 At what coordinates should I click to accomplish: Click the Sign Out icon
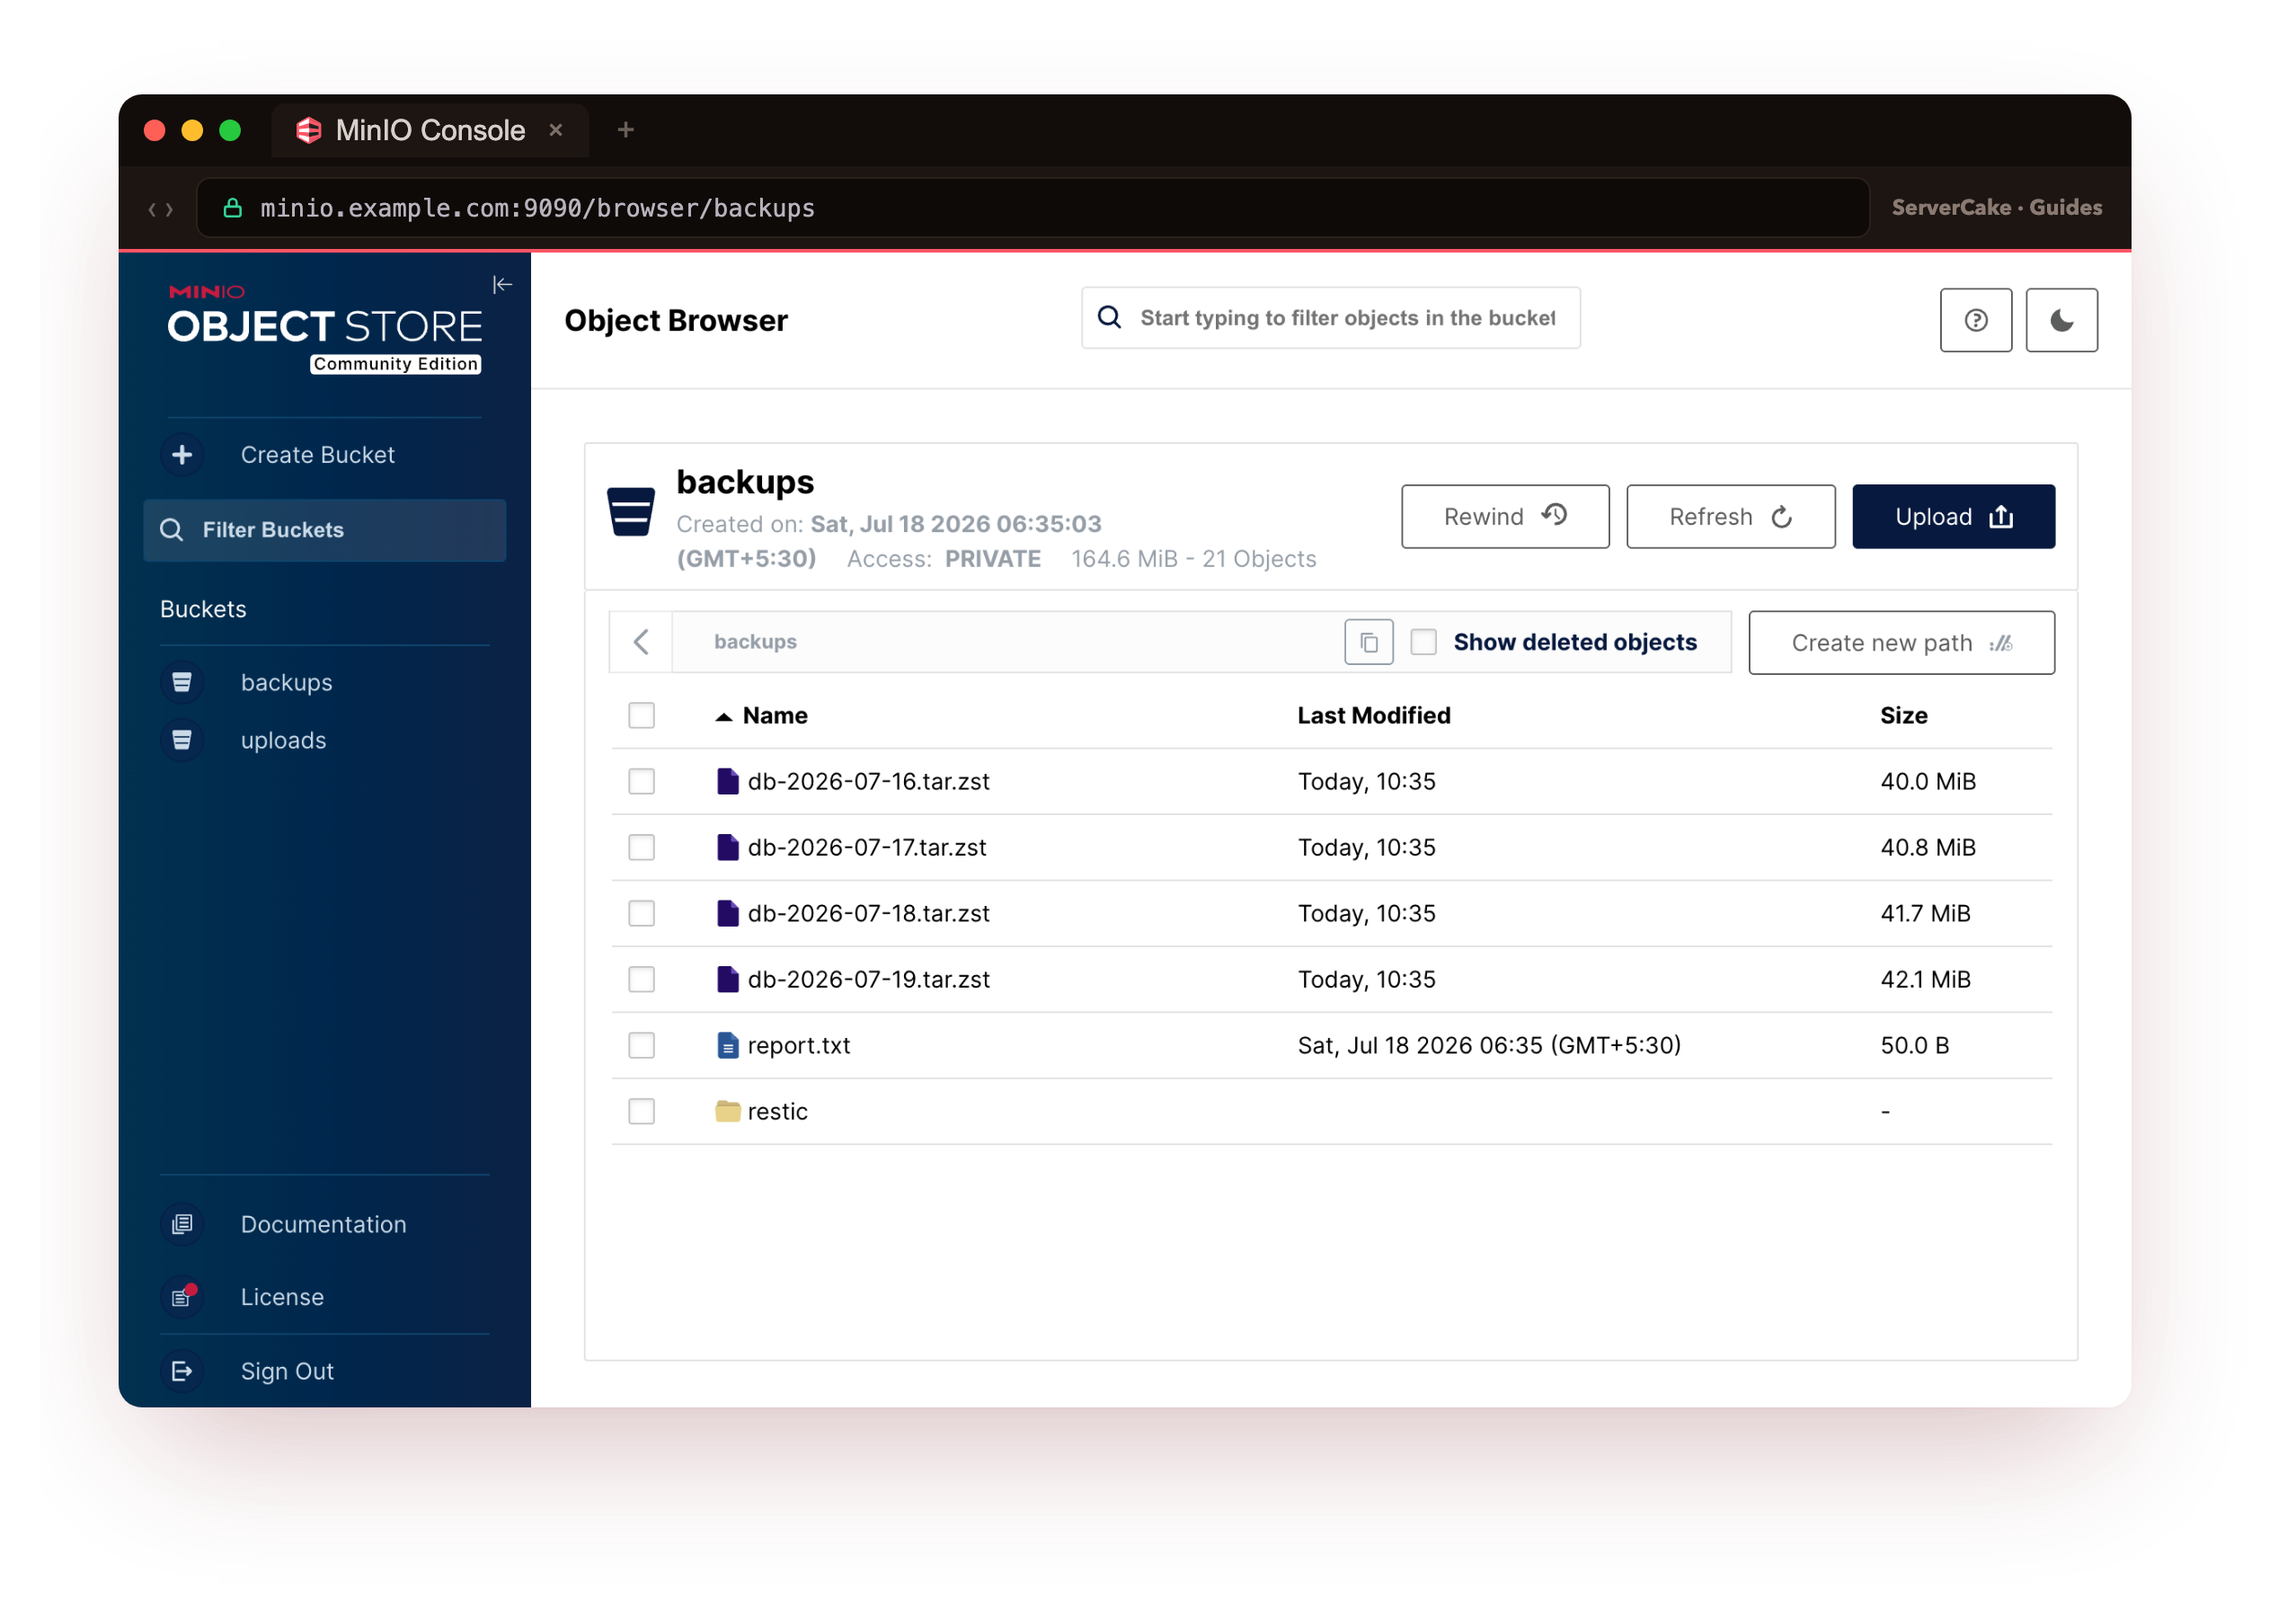pos(182,1372)
